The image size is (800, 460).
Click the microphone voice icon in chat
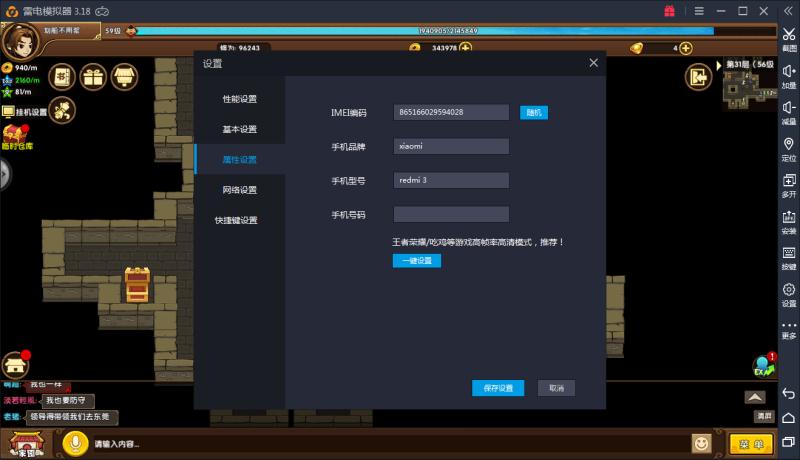click(x=73, y=442)
